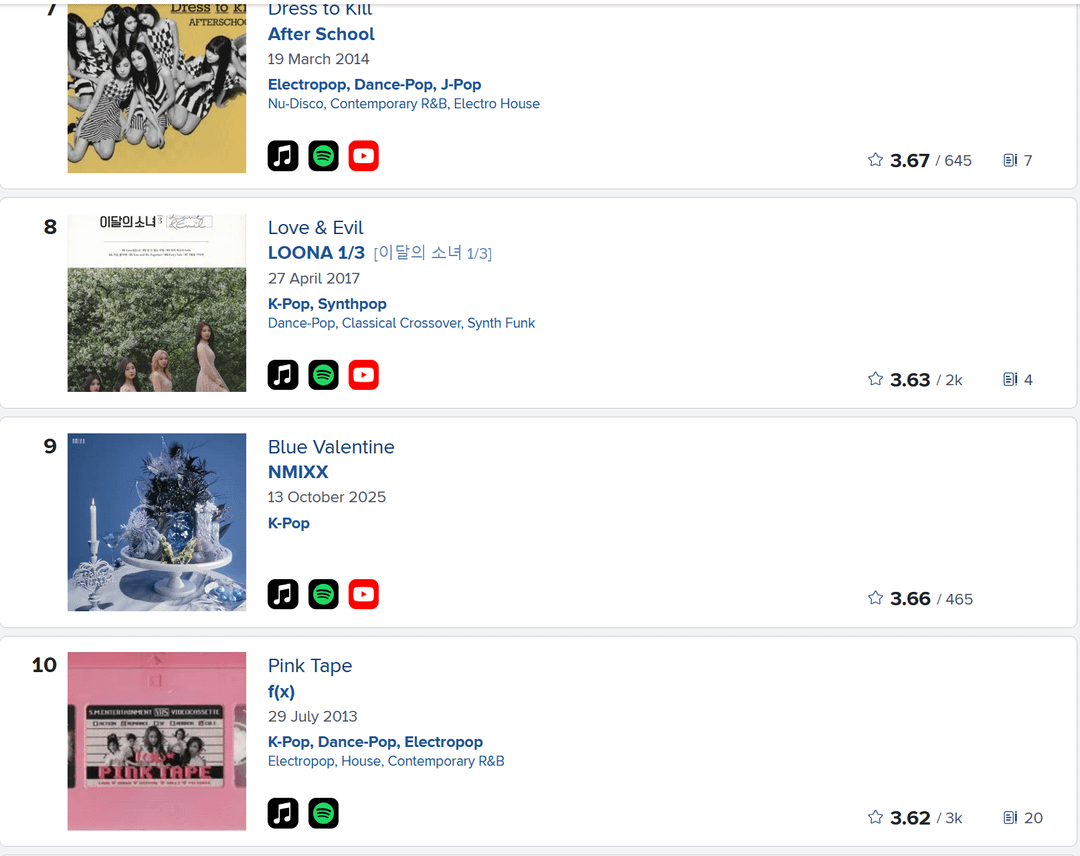Click the star rating icon for Blue Valentine
This screenshot has width=1080, height=856.
pos(875,598)
